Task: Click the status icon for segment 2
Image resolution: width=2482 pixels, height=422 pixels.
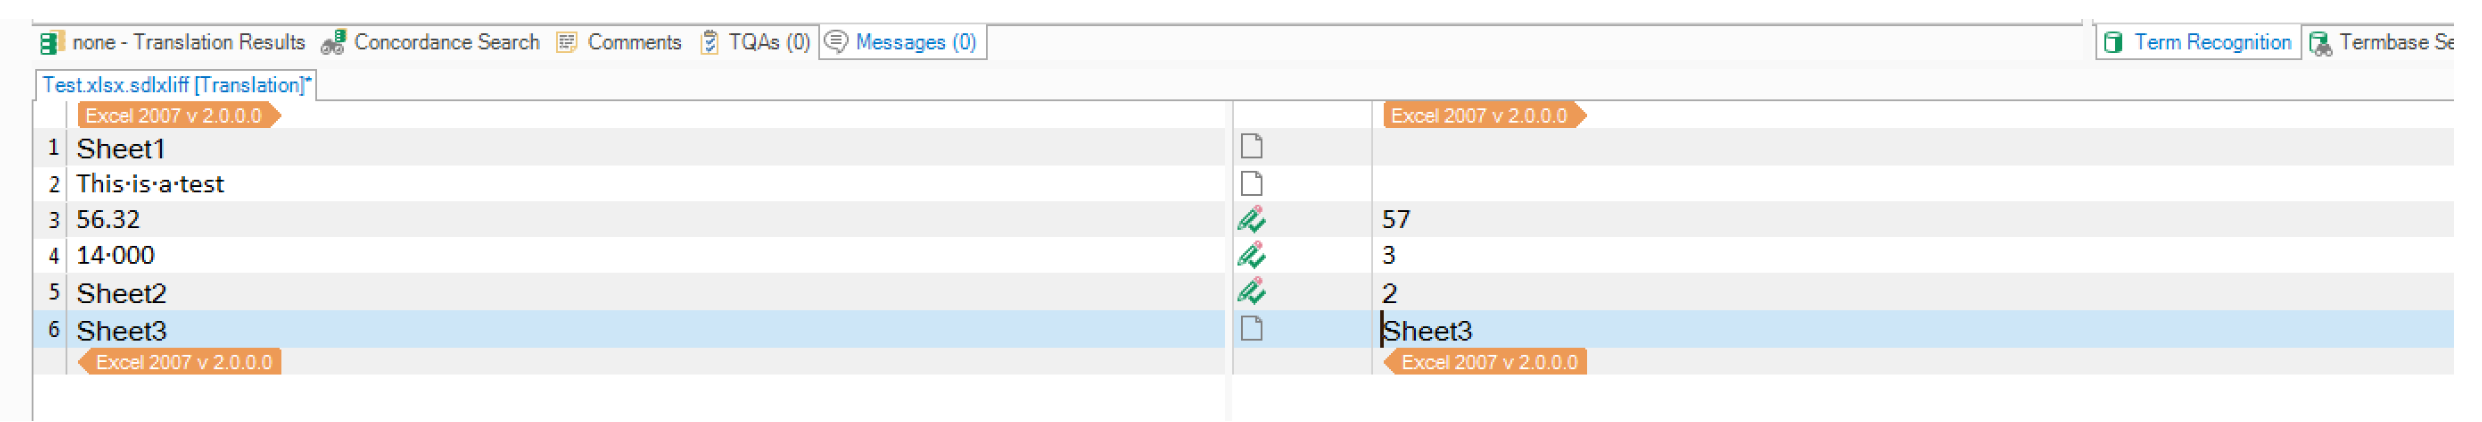Action: pyautogui.click(x=1251, y=184)
